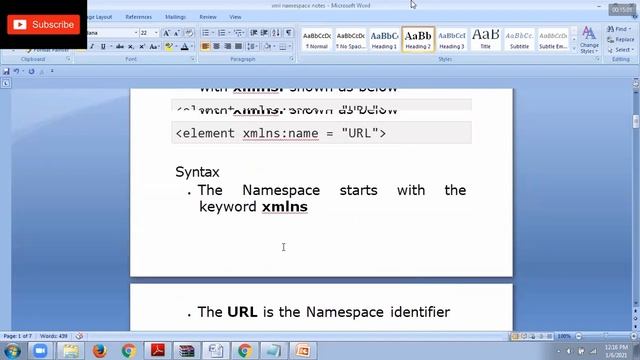Click the Undo icon in Quick Access
This screenshot has width=640, height=360.
point(16,71)
